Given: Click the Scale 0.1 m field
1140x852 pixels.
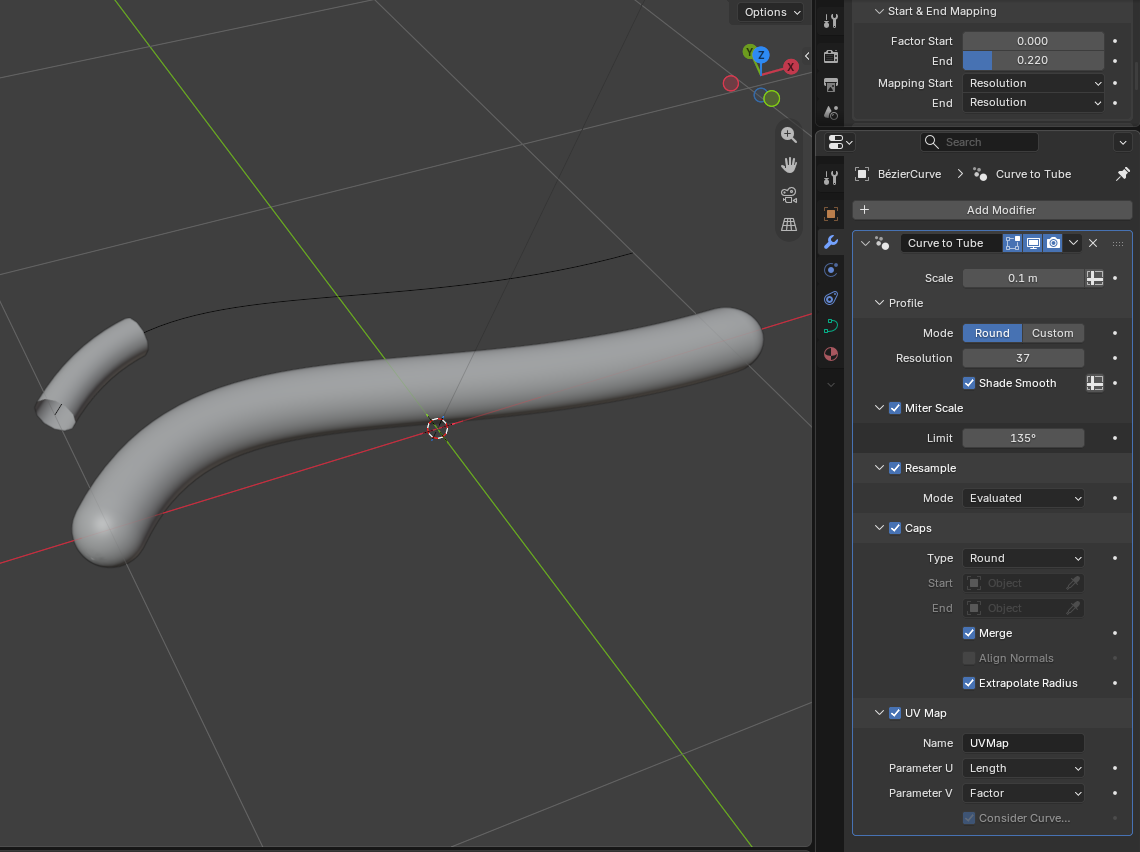Looking at the screenshot, I should tap(1023, 278).
